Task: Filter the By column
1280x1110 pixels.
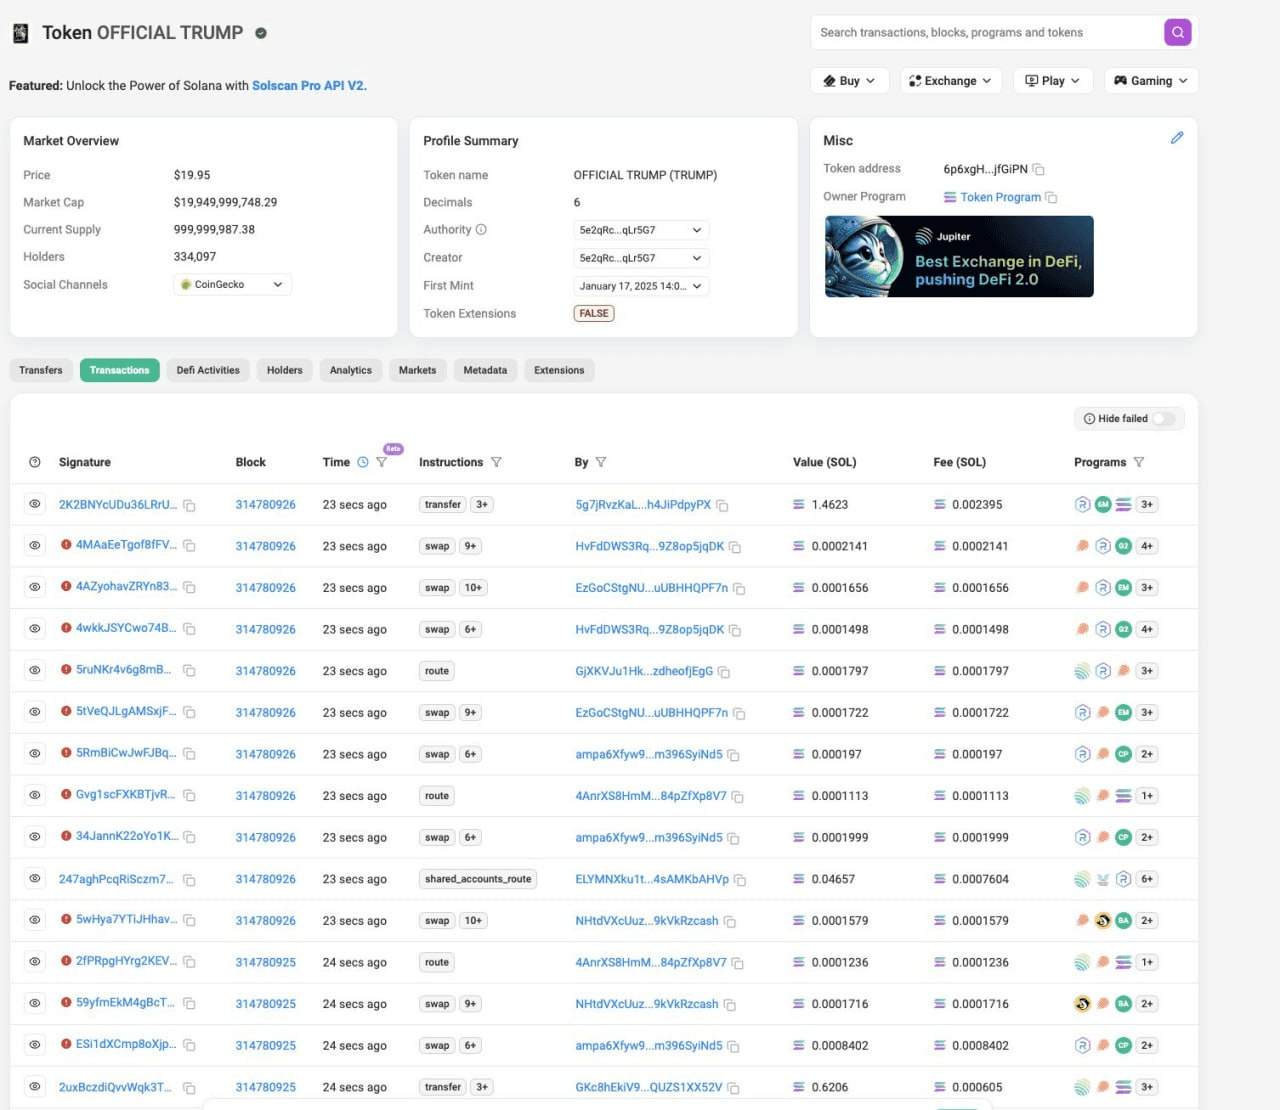Action: coord(601,462)
